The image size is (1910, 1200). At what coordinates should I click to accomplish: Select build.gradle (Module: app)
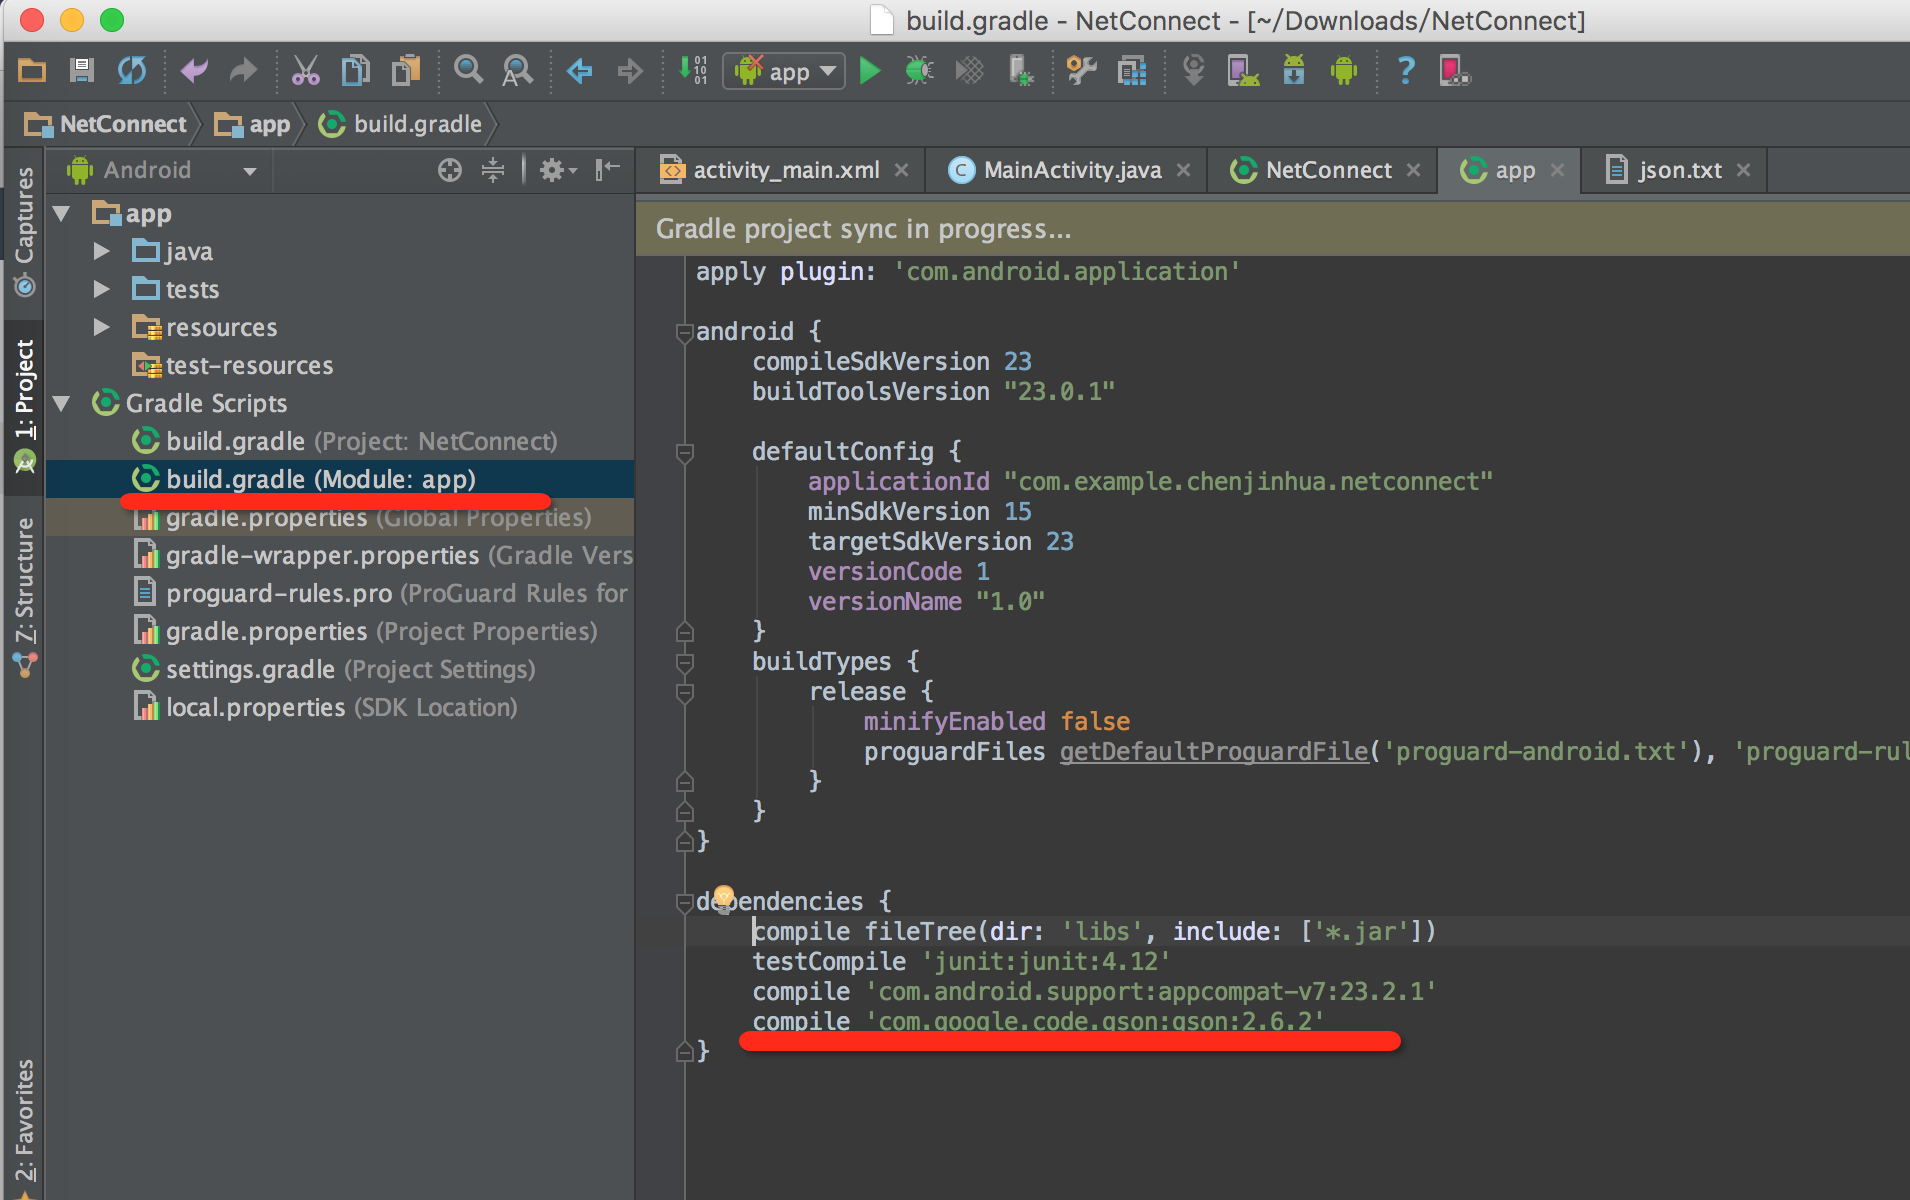point(305,479)
